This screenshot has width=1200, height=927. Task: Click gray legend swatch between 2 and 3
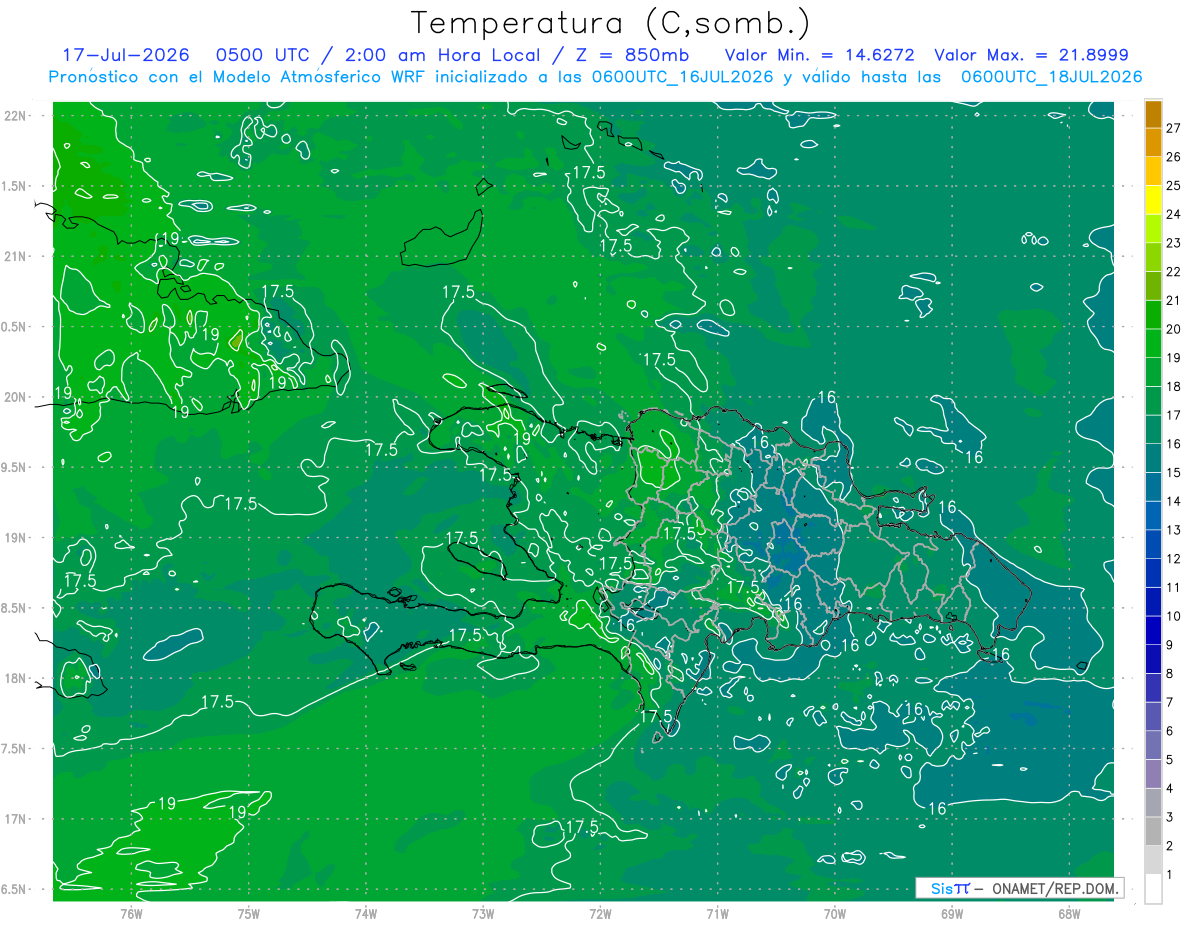click(1153, 832)
